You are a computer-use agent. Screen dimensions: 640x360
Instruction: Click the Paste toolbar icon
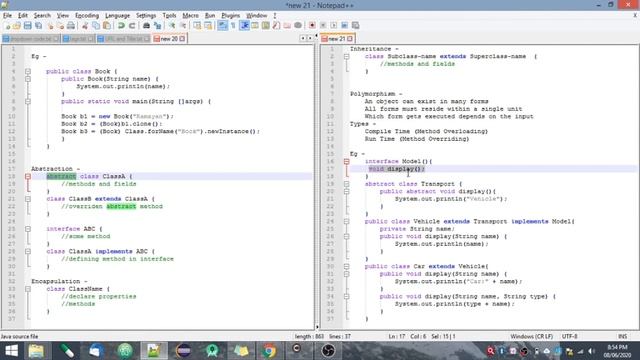click(107, 26)
